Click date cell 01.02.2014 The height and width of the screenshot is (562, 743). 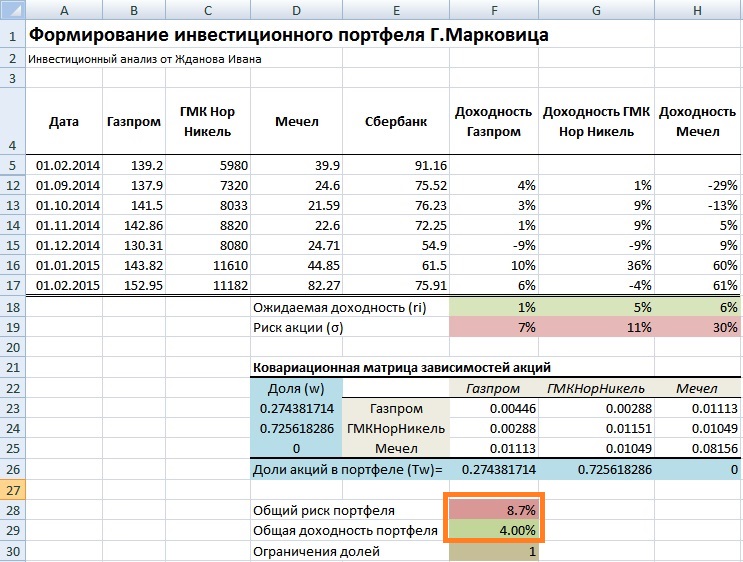[x=64, y=165]
